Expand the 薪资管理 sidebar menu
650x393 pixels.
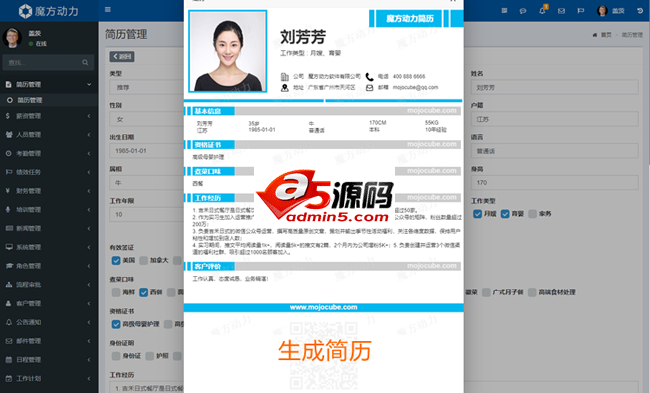point(49,116)
